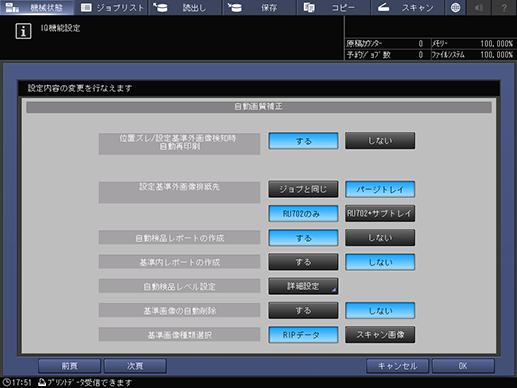
Task: Click the printer status icon in status bar
Action: point(42,382)
